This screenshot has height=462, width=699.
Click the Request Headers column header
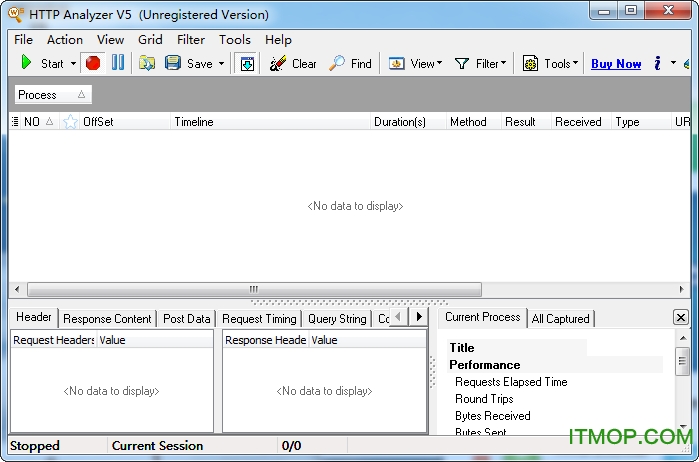click(x=53, y=340)
